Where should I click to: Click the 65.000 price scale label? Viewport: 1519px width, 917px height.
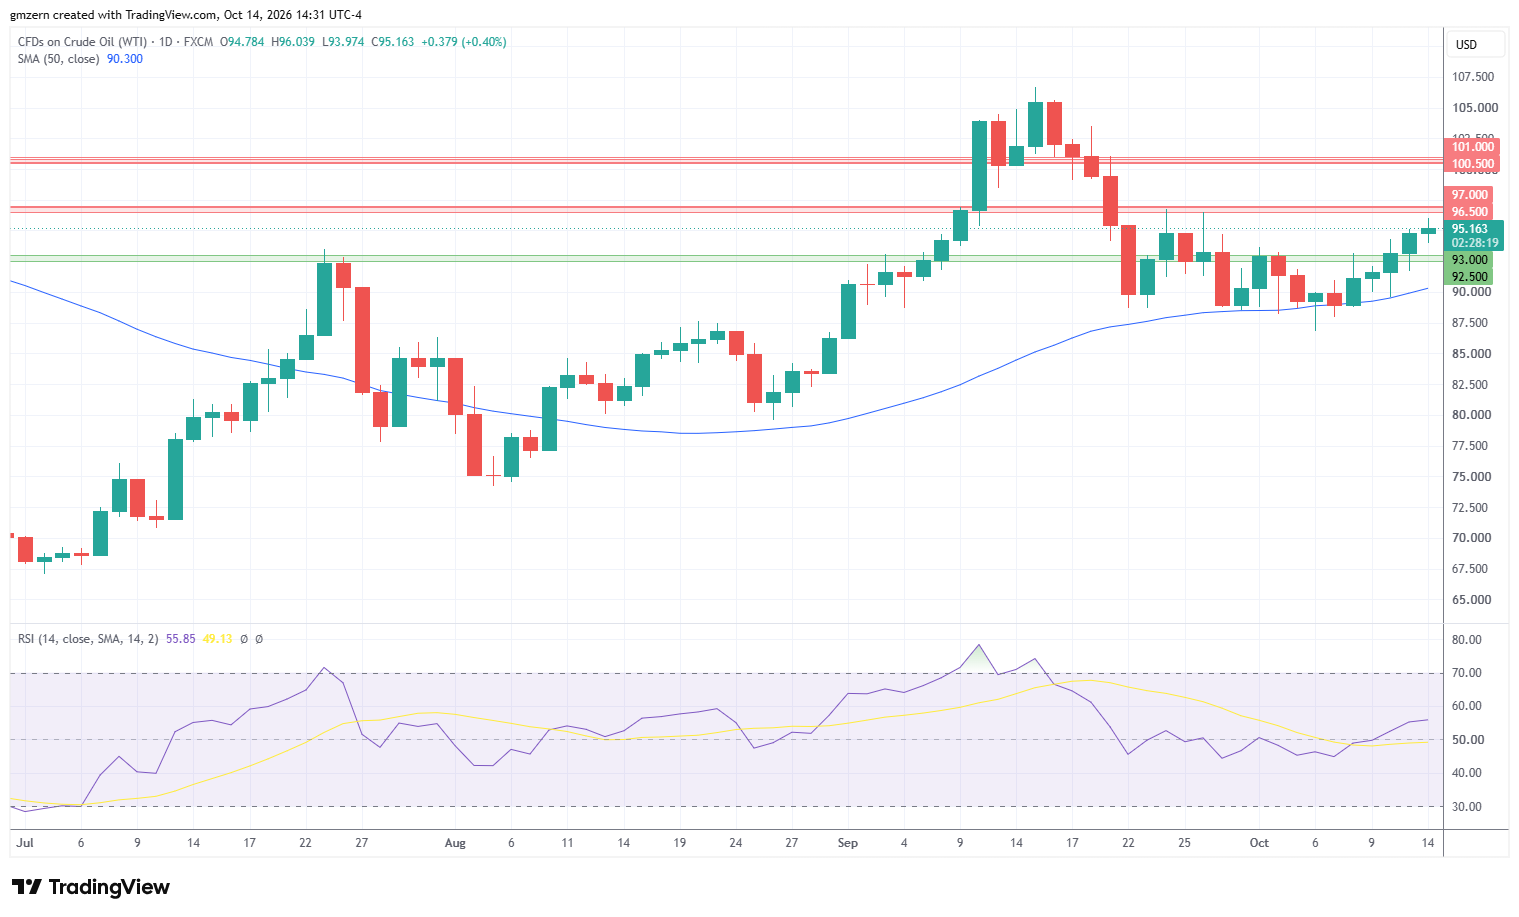tap(1471, 600)
